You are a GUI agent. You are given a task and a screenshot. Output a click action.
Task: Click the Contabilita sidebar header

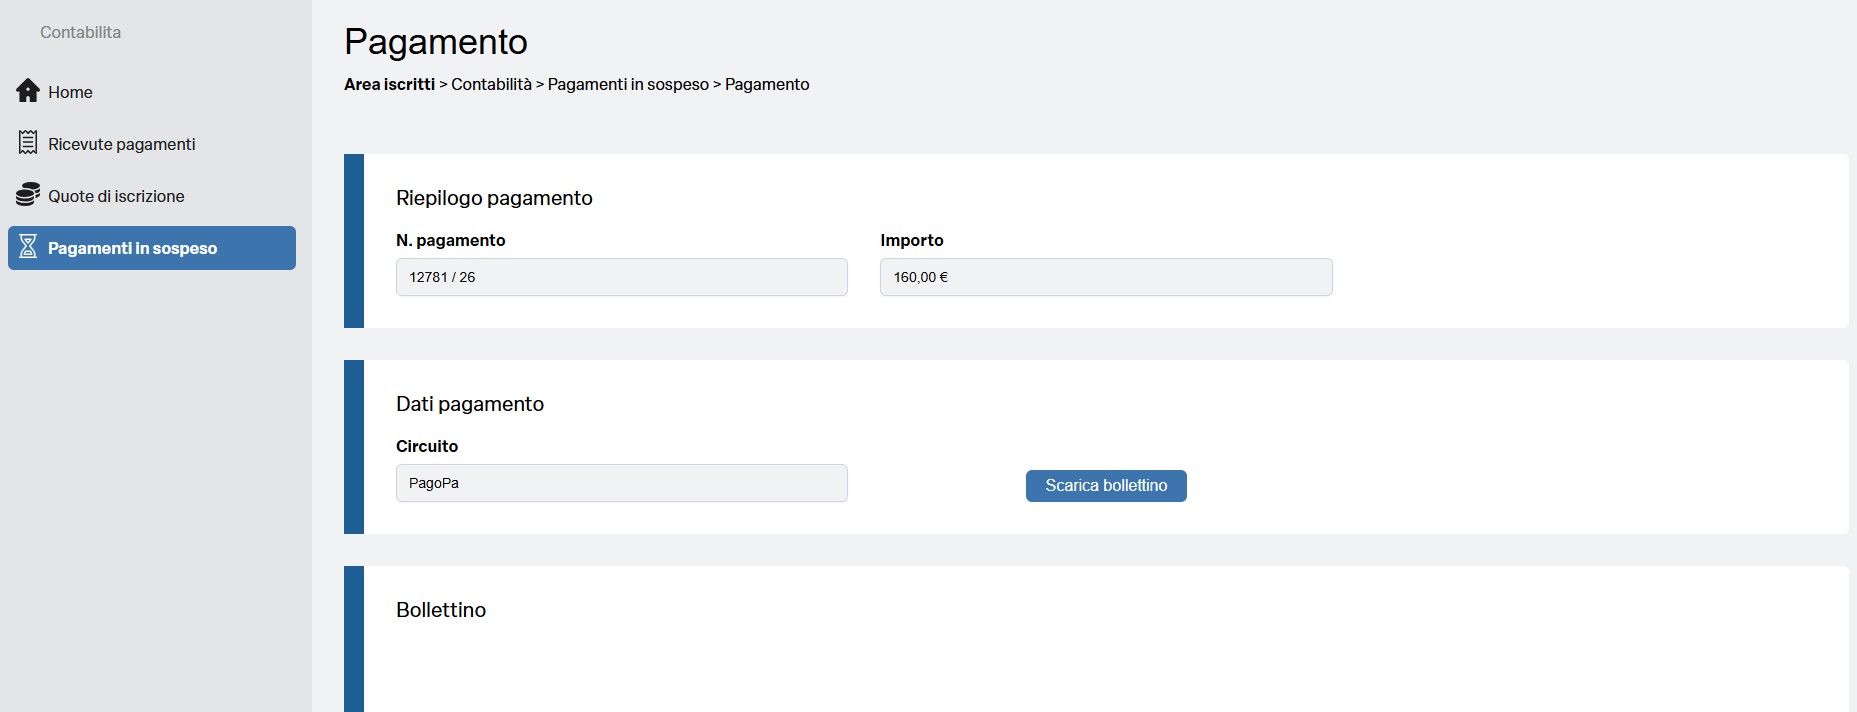(80, 32)
